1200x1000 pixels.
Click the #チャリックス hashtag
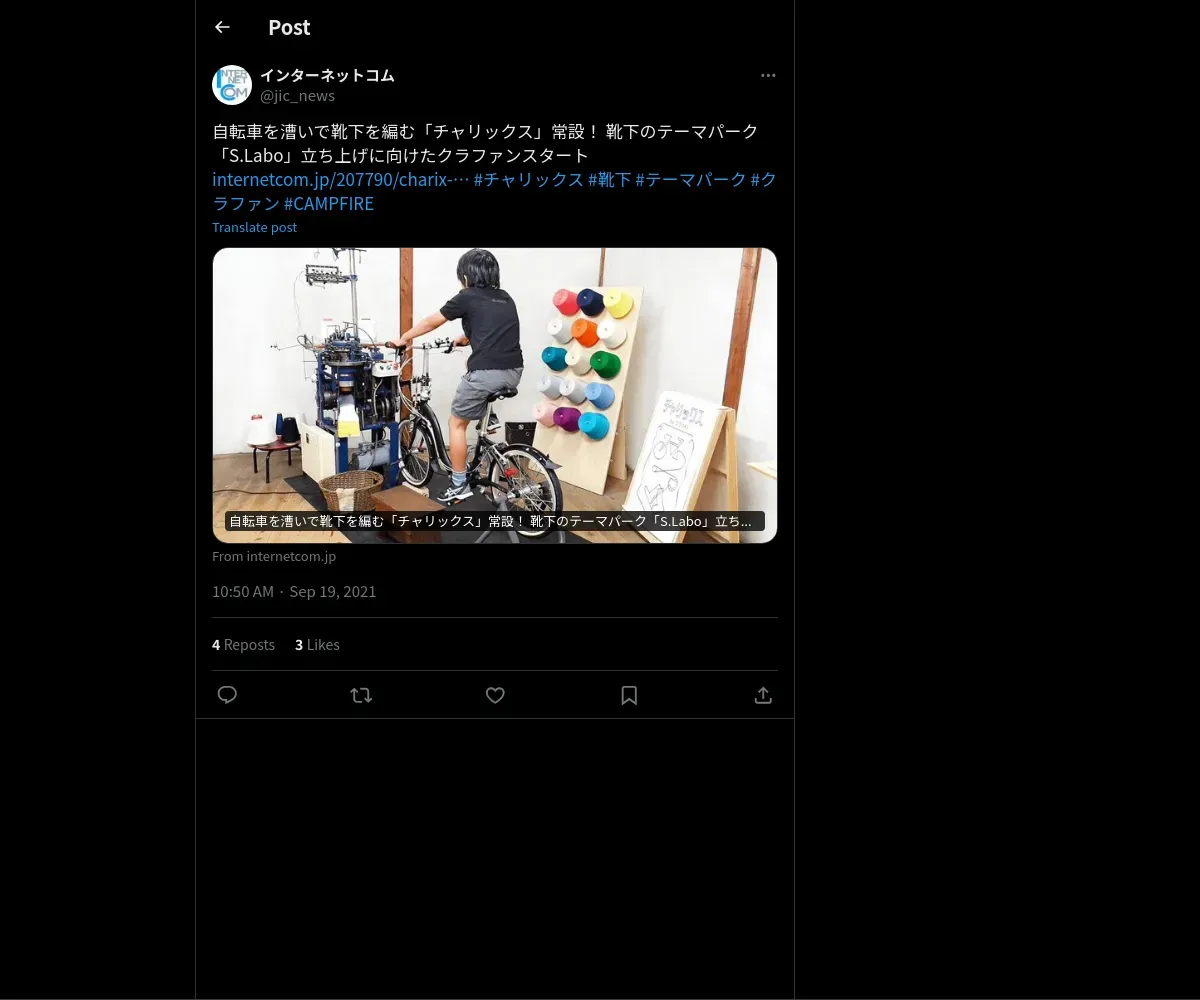528,180
